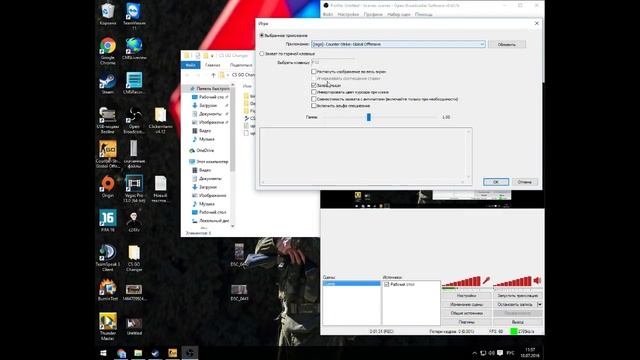Mute the desktop speaker icon in OBS

point(537,280)
